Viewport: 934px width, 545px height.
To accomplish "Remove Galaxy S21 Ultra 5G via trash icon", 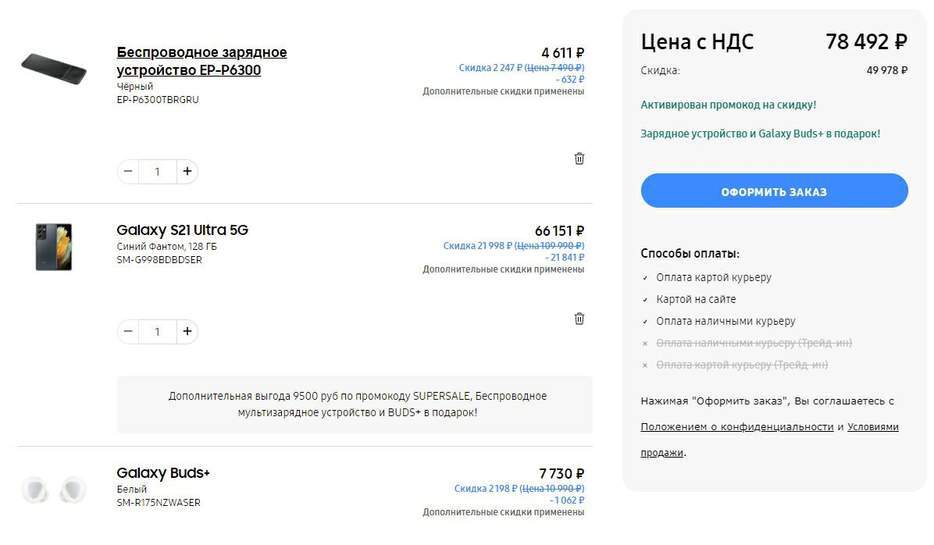I will 579,318.
